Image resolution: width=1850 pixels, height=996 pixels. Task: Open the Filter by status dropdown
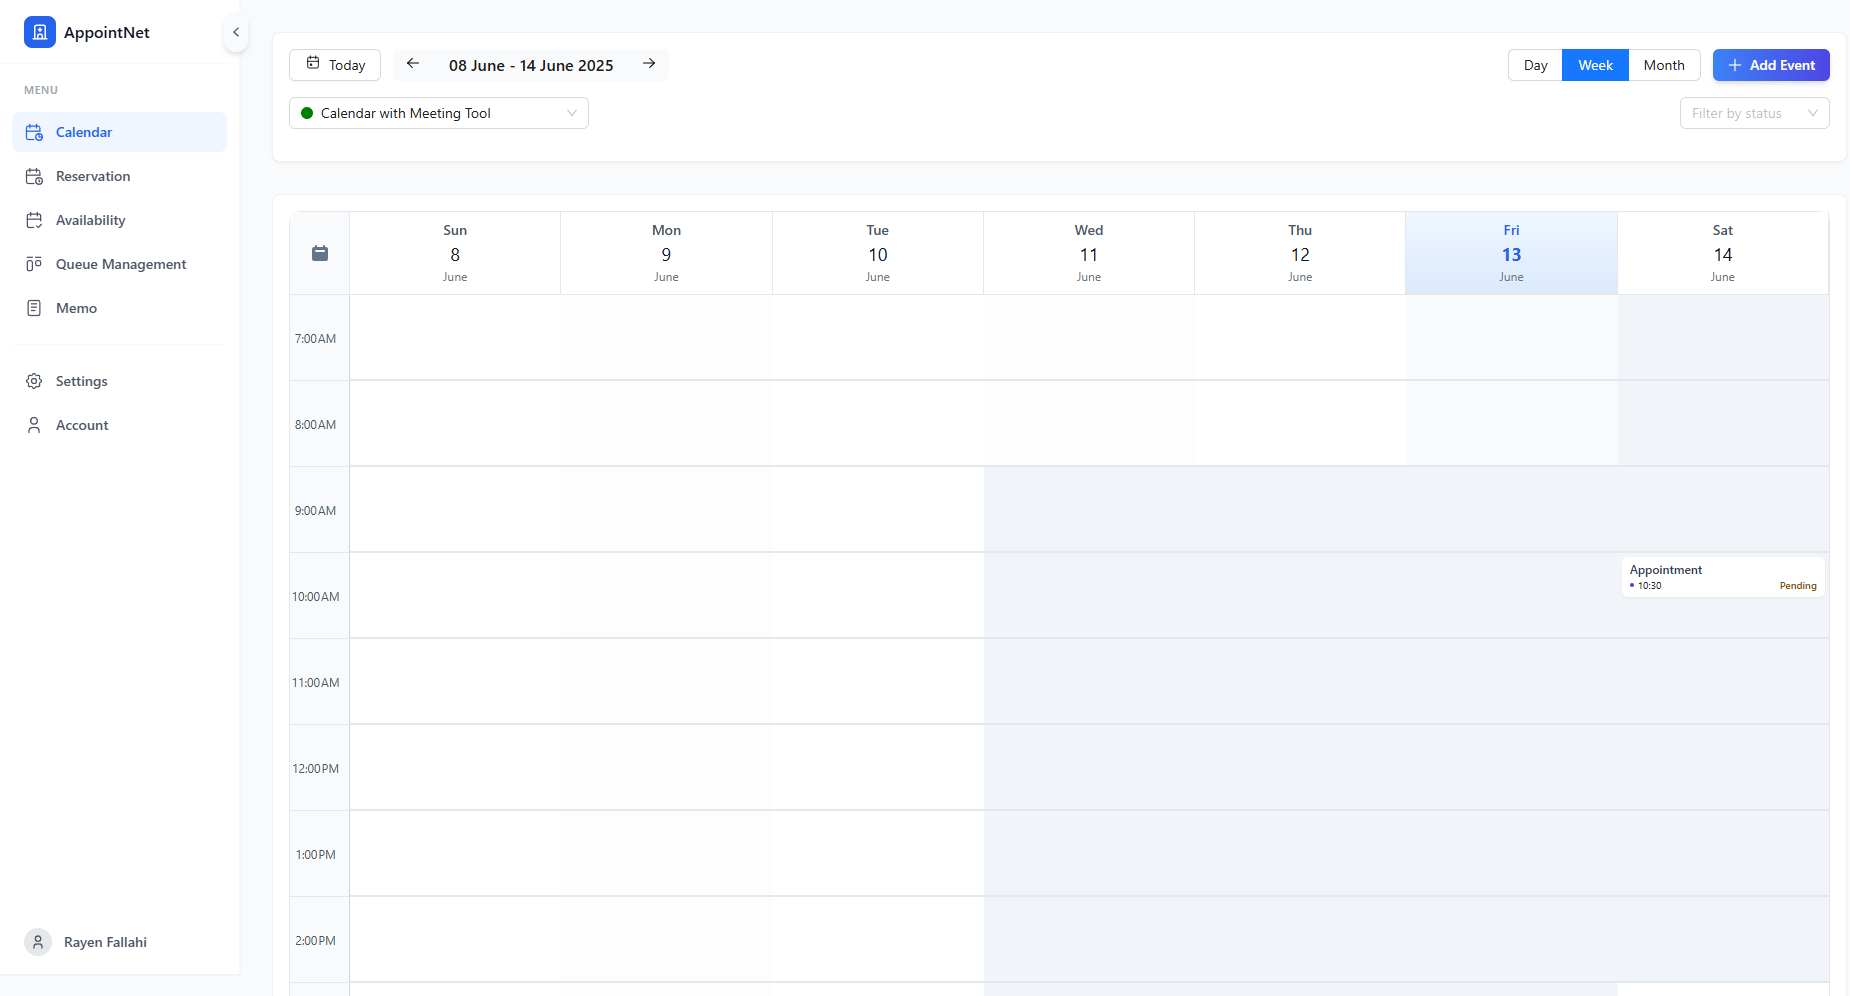pyautogui.click(x=1754, y=113)
